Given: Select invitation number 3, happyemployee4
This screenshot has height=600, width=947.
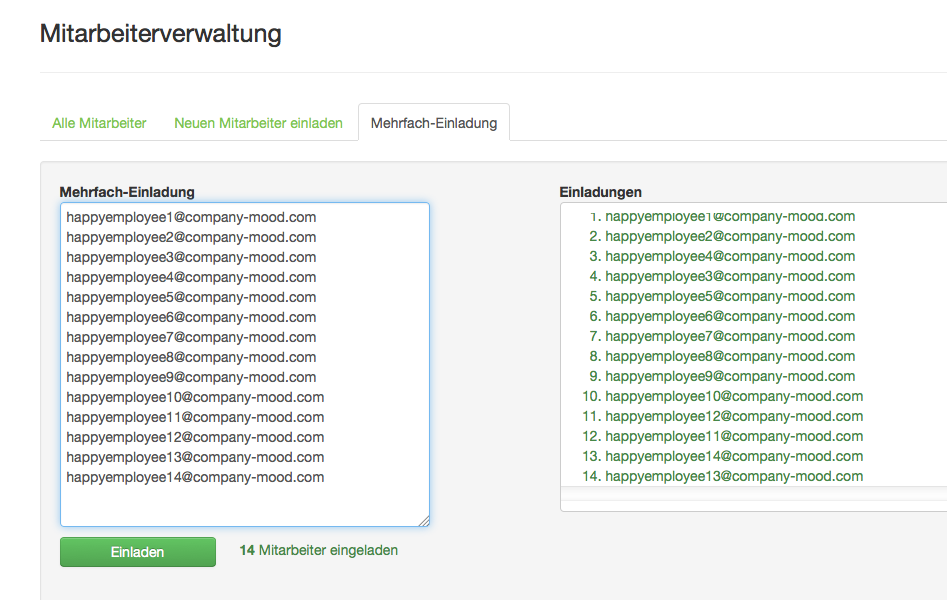Looking at the screenshot, I should [x=730, y=256].
